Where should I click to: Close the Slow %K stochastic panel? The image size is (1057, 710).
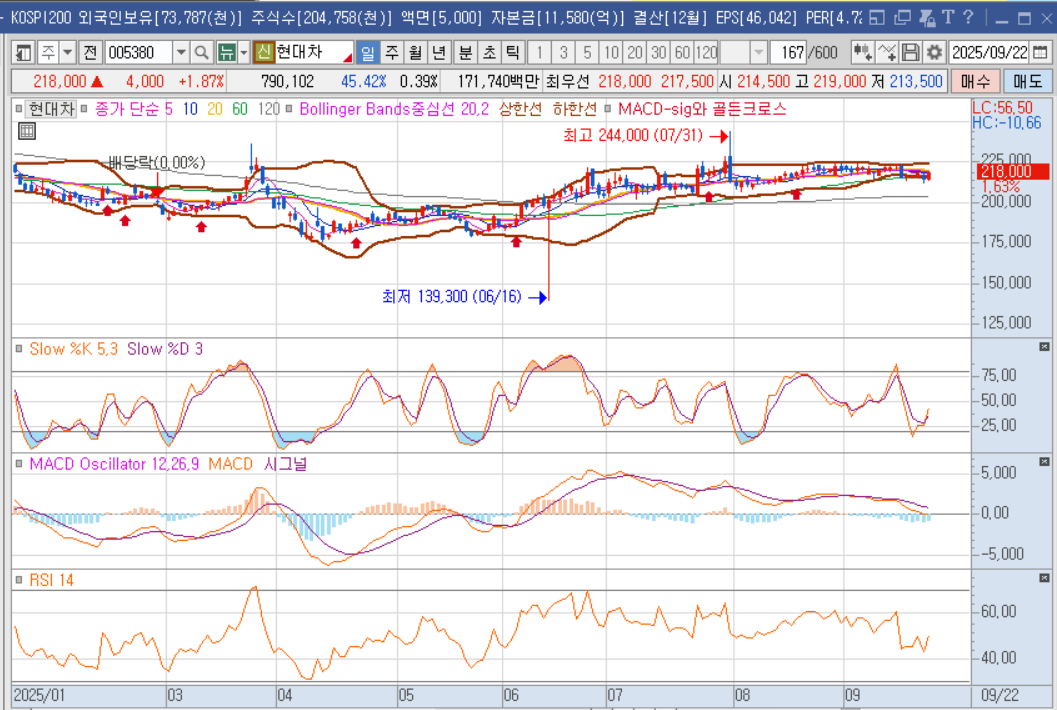(1044, 347)
